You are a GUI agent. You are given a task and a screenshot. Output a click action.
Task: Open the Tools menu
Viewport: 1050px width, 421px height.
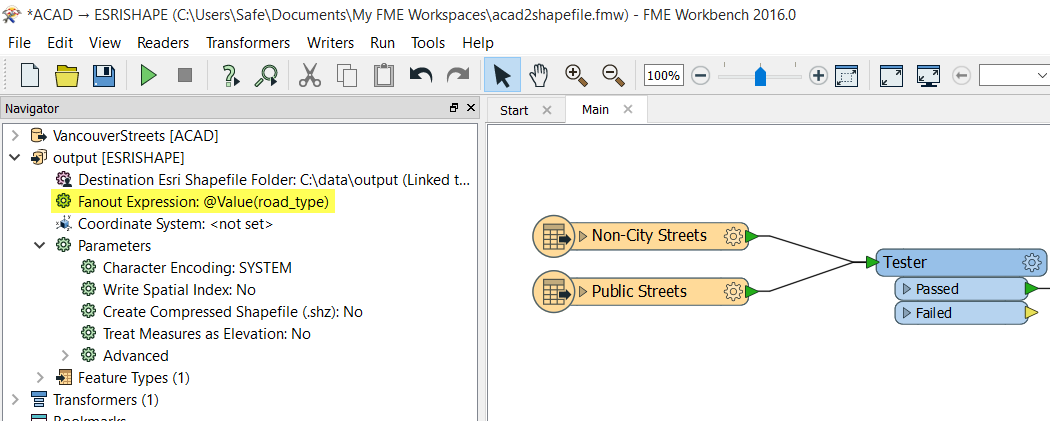click(428, 43)
